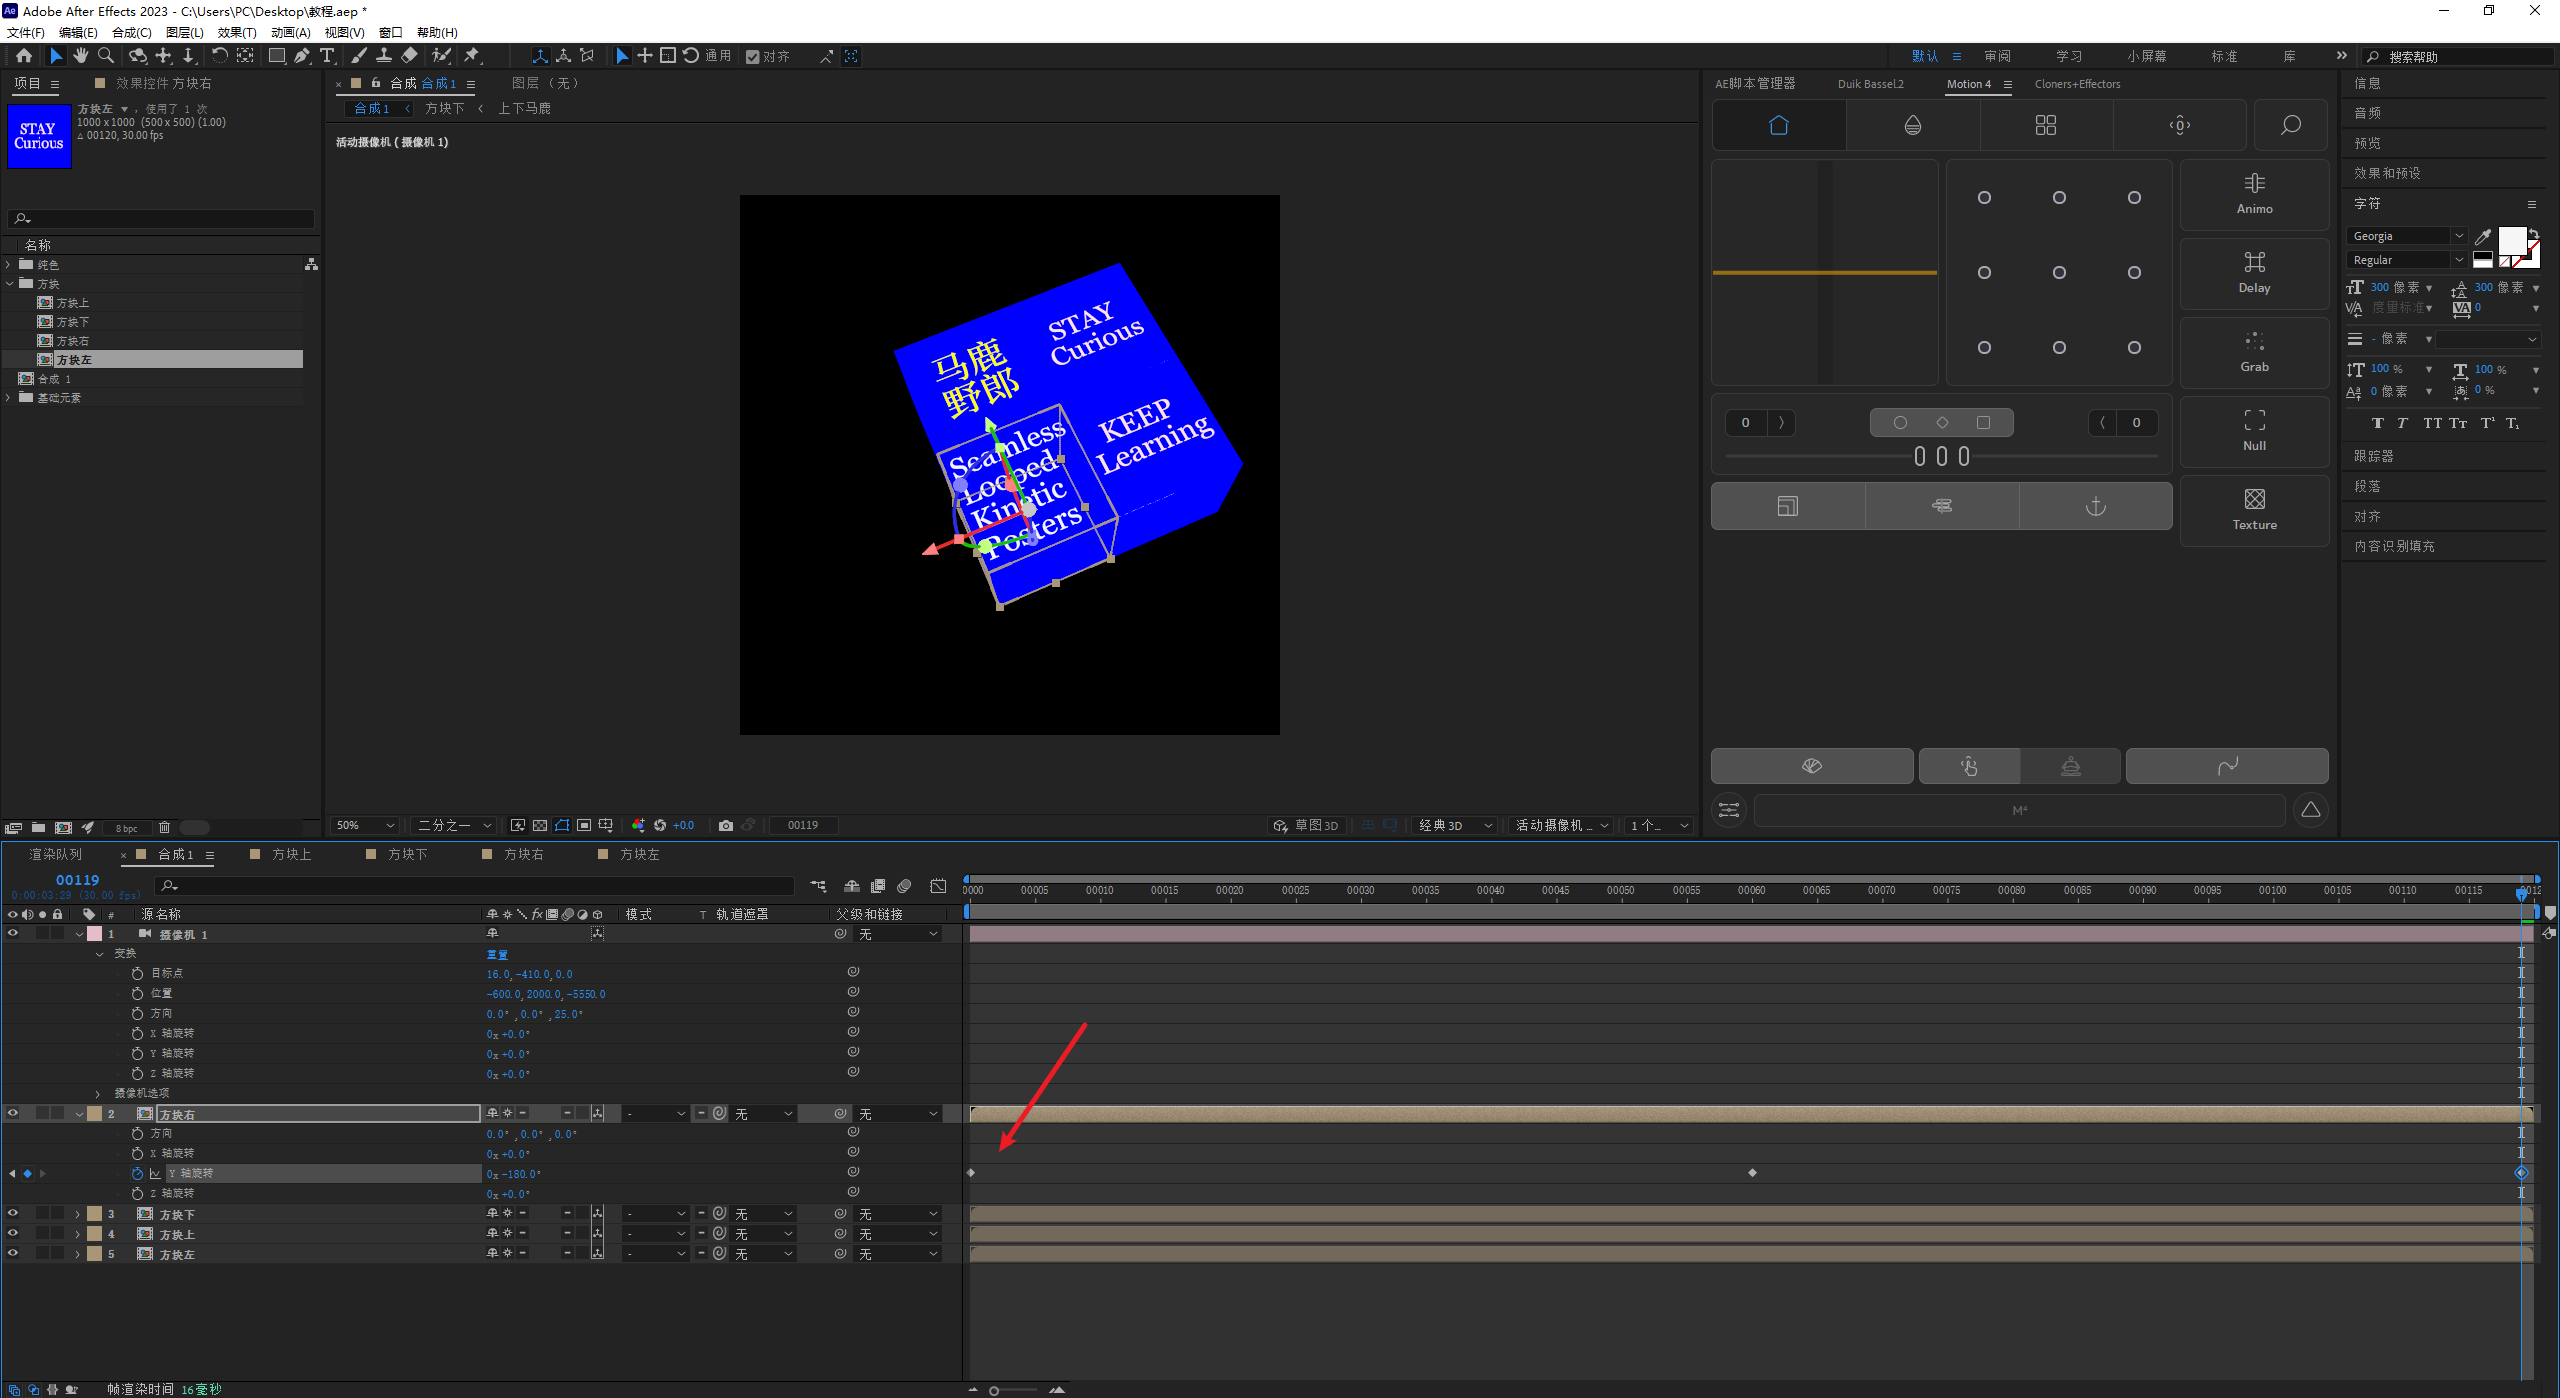Click the white text fill color swatch
Screen dimensions: 2560x1398
[x=2511, y=240]
